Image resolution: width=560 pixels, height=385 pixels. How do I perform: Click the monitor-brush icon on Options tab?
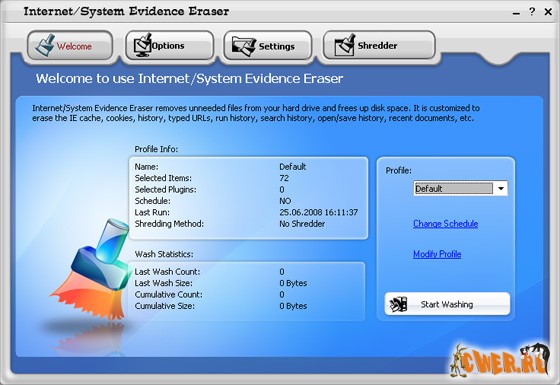tap(142, 45)
